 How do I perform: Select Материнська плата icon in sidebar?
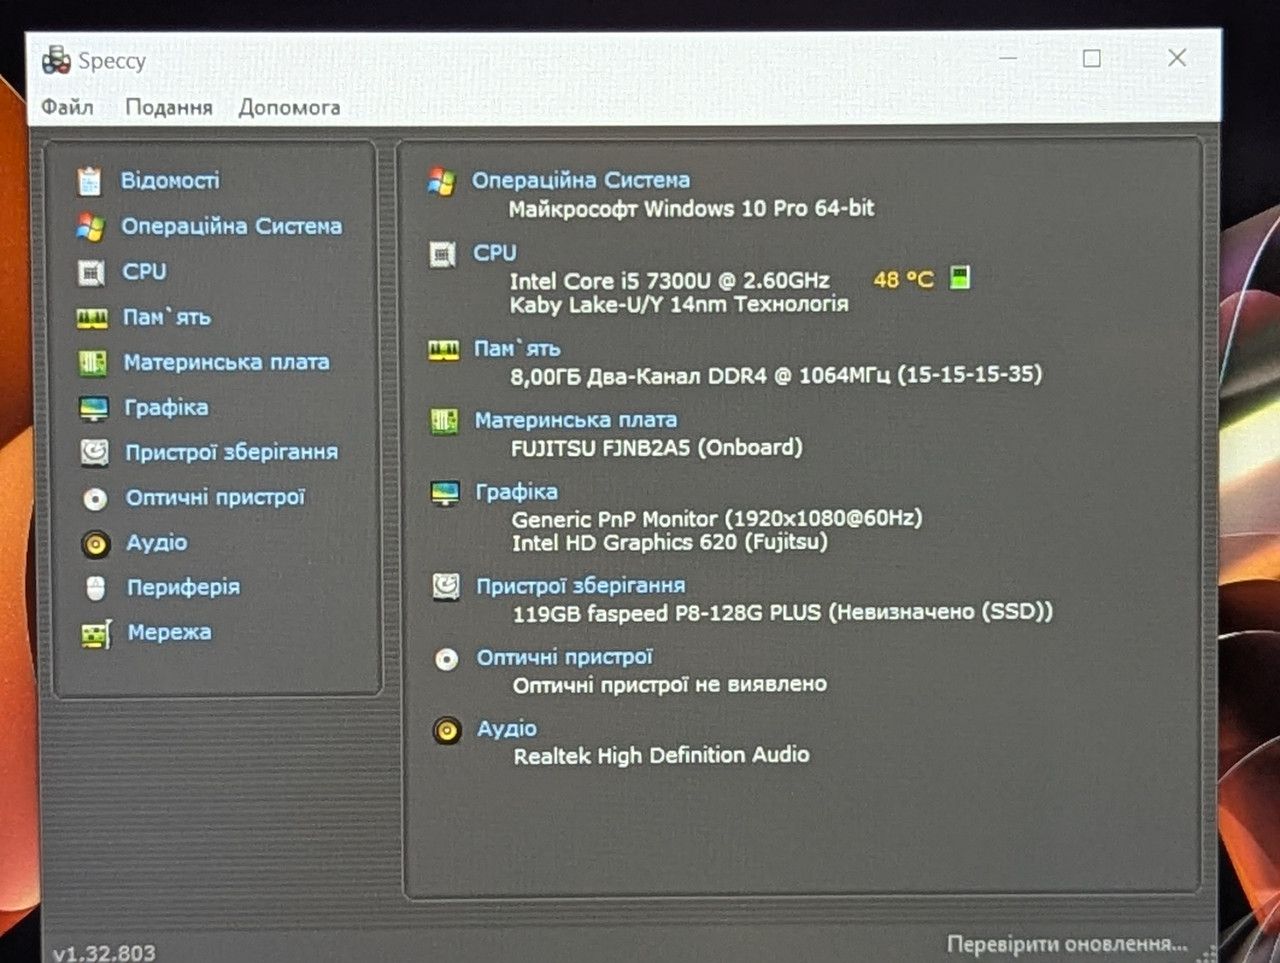[92, 363]
